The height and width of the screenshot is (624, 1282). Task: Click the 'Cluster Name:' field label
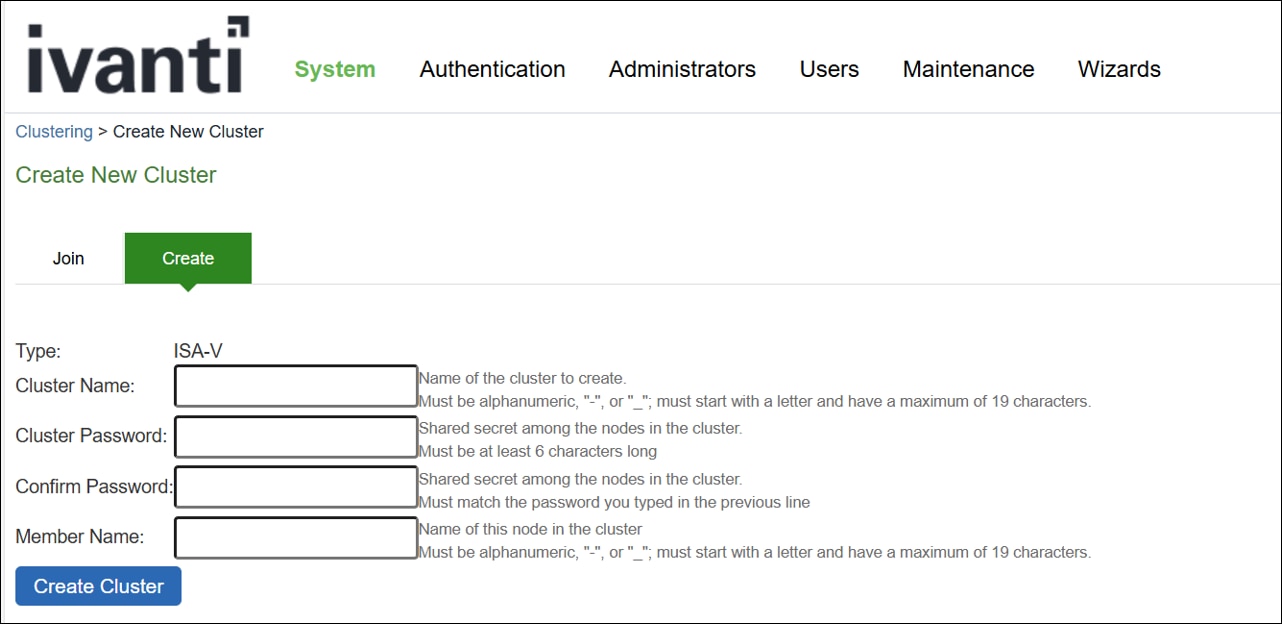click(75, 386)
